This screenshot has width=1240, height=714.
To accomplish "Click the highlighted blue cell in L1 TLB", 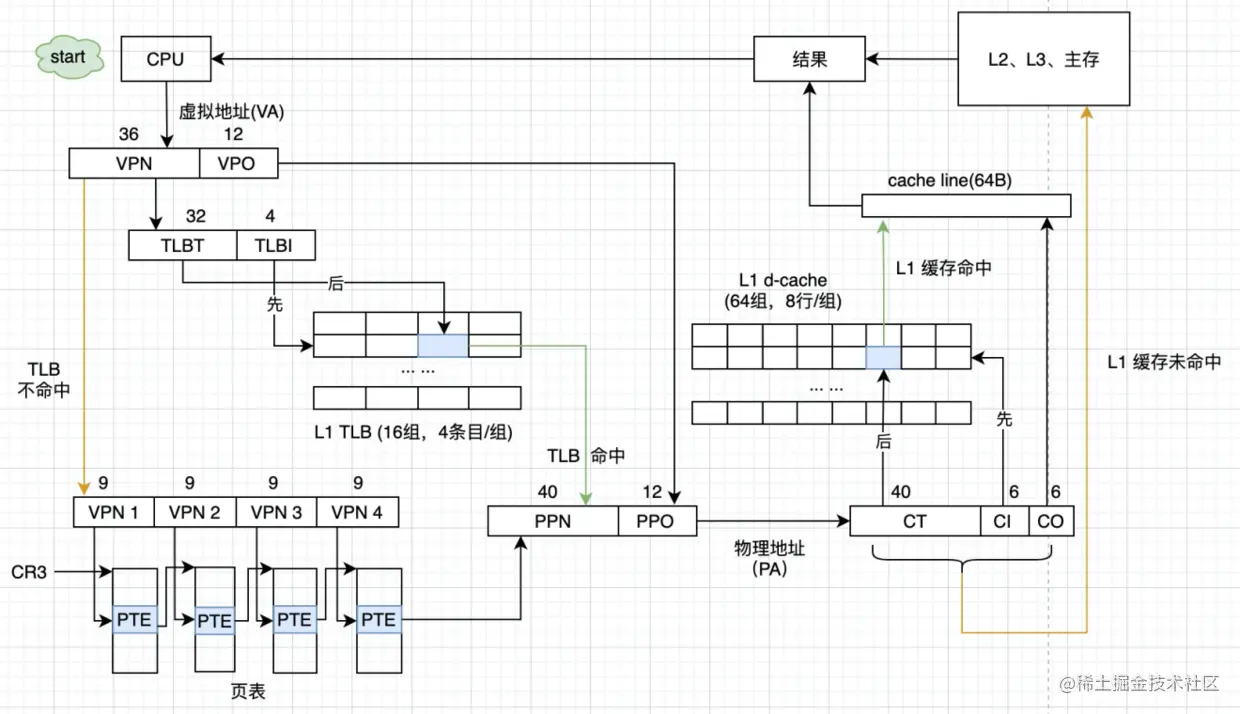I will [x=442, y=345].
